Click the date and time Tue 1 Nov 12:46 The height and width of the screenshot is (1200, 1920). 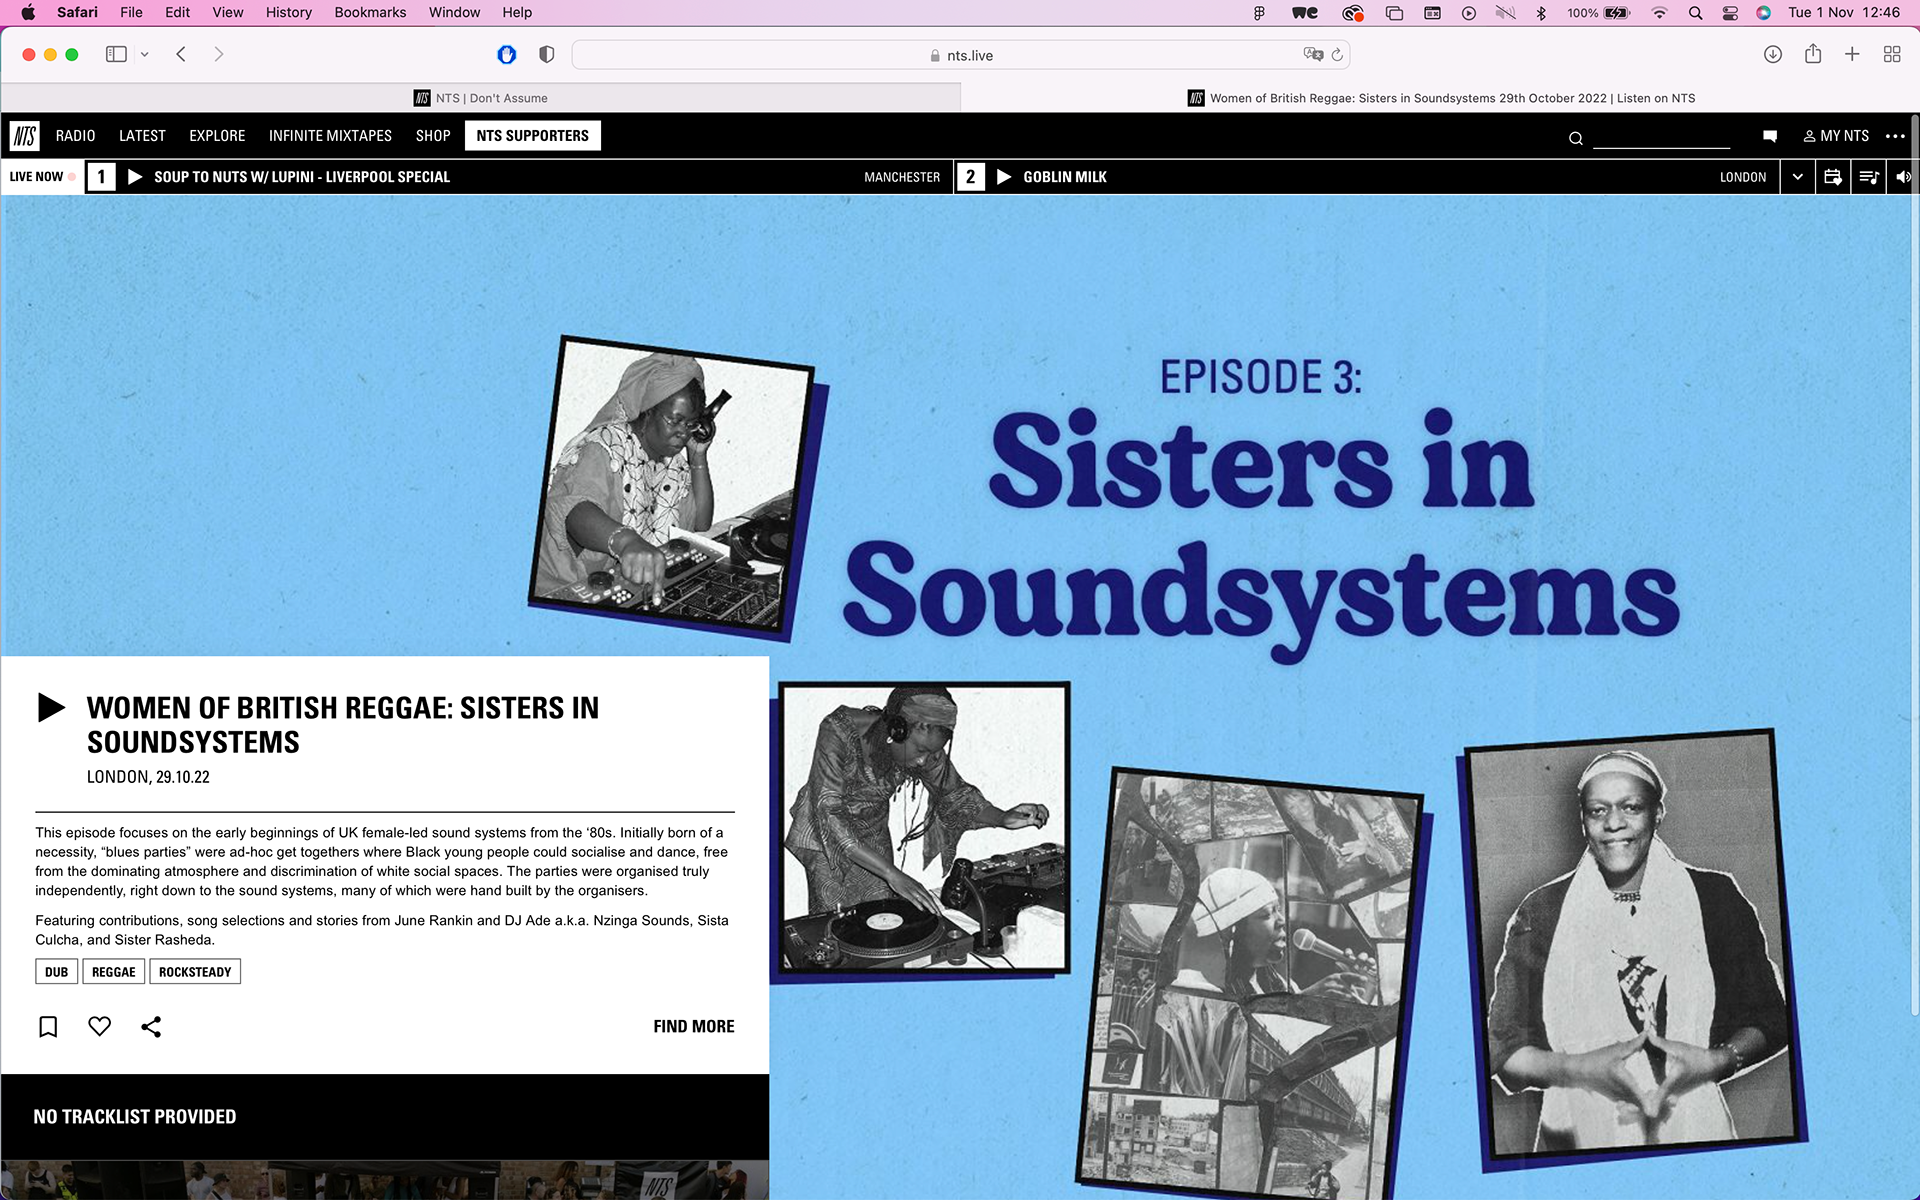(1844, 12)
